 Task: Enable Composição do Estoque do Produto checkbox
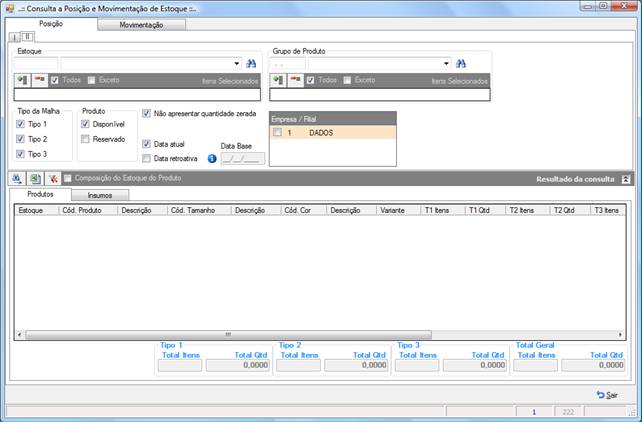(x=68, y=178)
